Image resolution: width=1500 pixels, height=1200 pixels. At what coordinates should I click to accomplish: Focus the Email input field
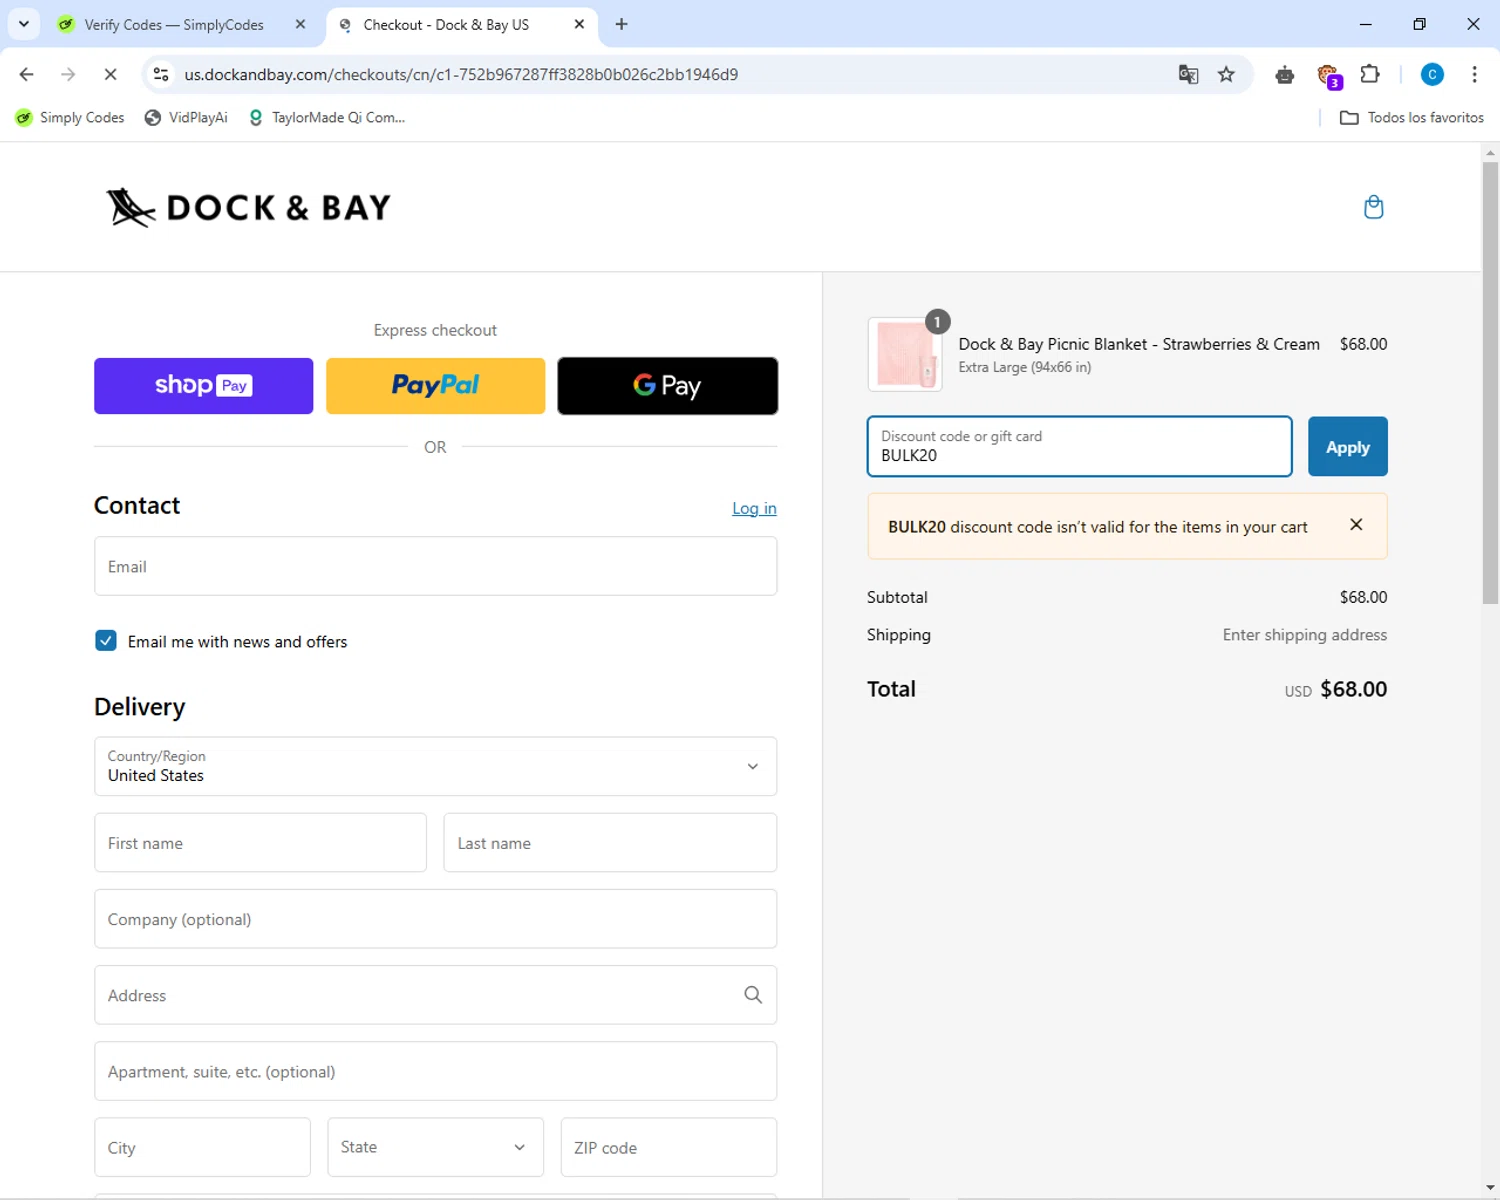435,566
